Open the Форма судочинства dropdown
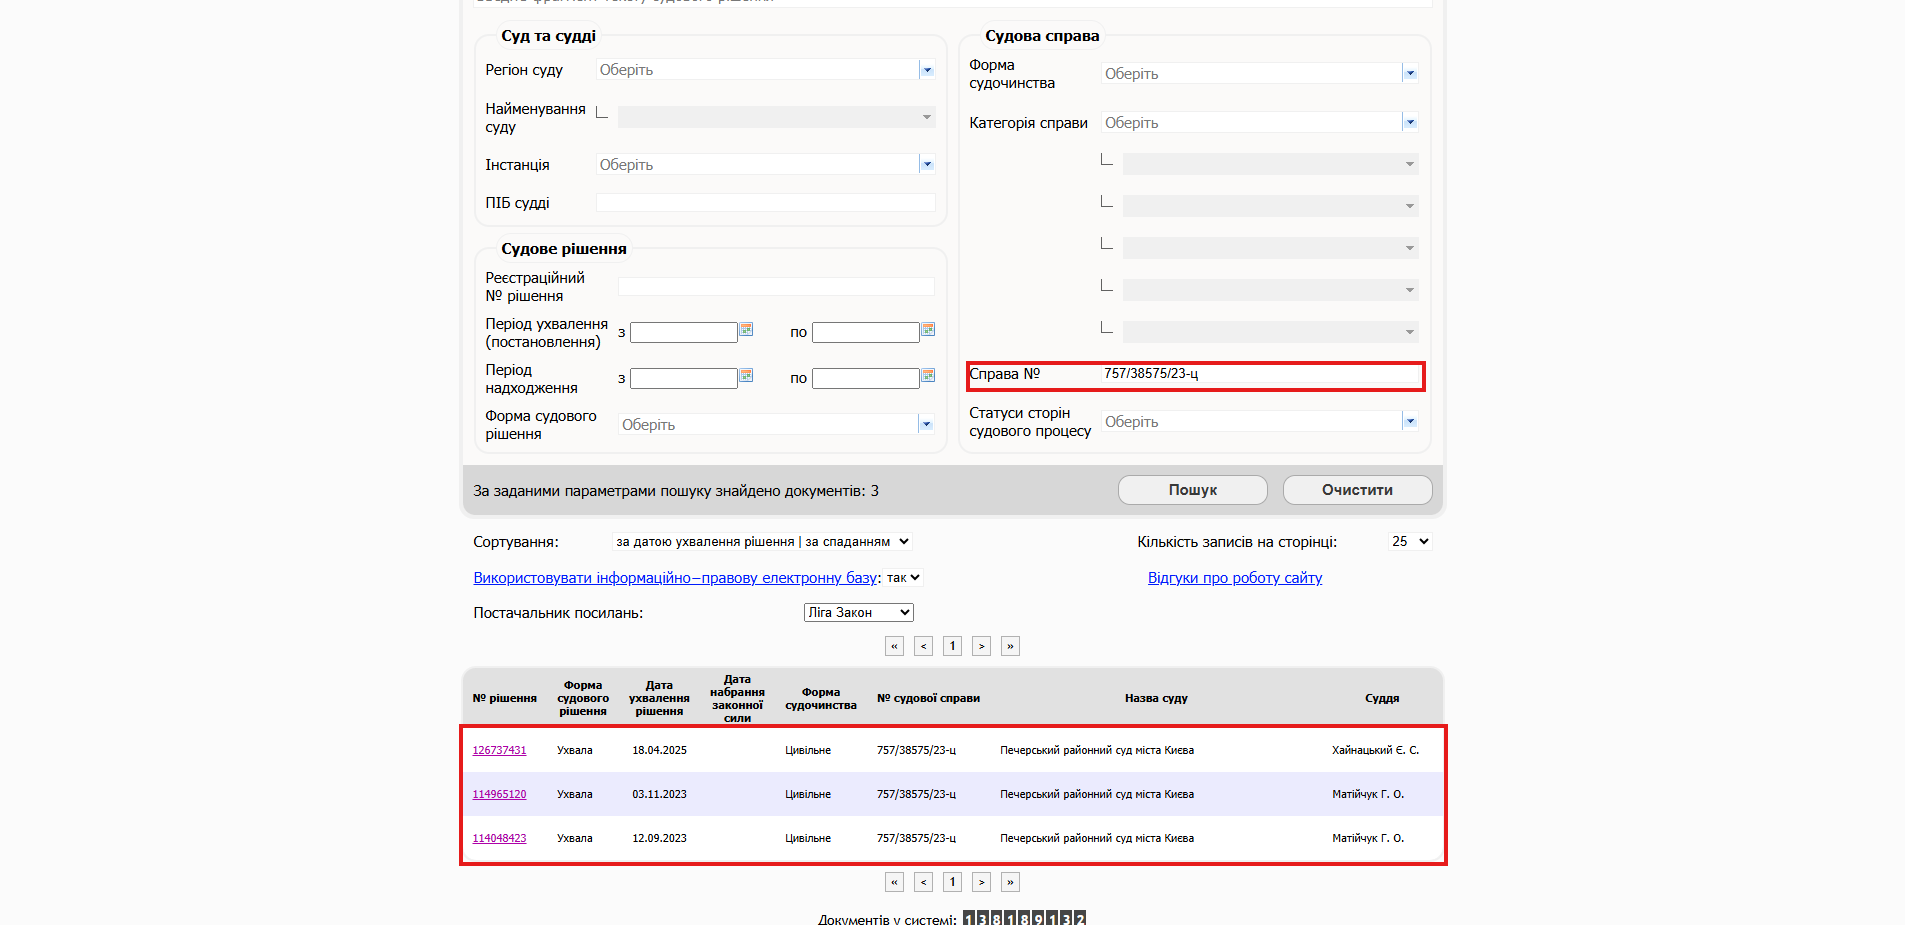The width and height of the screenshot is (1905, 925). pyautogui.click(x=1410, y=73)
